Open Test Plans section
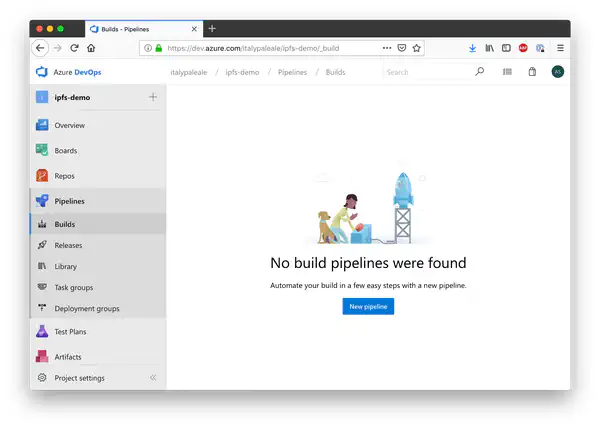Screen dimensions: 600x429 (69, 331)
